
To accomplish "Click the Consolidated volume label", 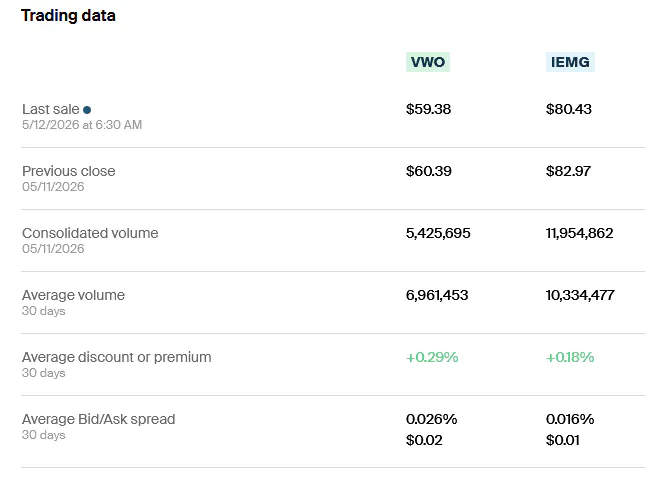I will coord(90,233).
